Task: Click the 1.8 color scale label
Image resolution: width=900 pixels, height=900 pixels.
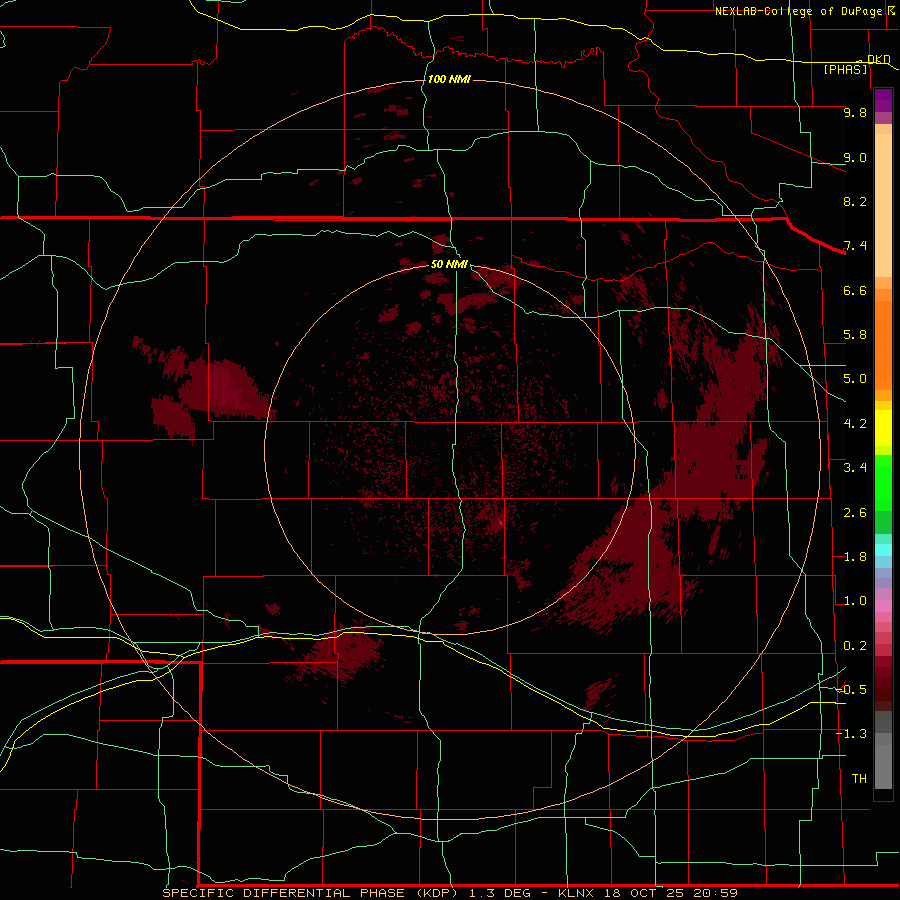Action: [x=855, y=557]
